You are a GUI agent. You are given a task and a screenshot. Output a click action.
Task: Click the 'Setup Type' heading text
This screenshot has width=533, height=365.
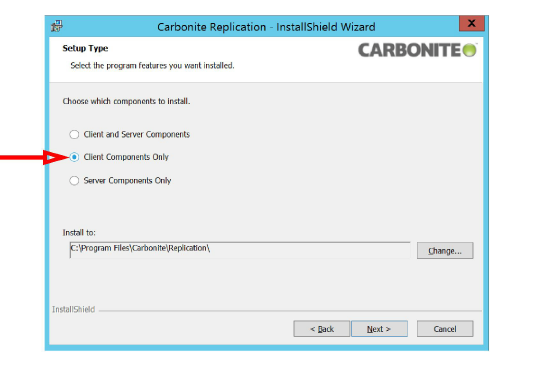(85, 48)
